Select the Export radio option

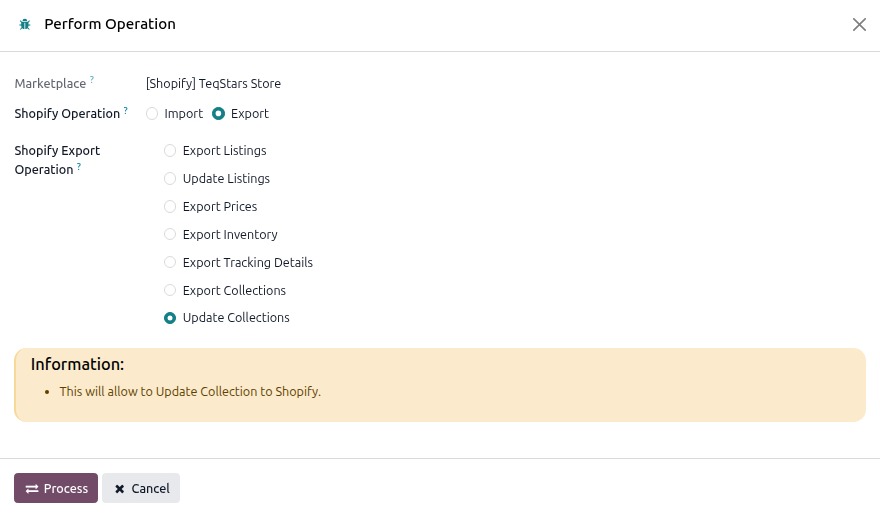click(218, 113)
